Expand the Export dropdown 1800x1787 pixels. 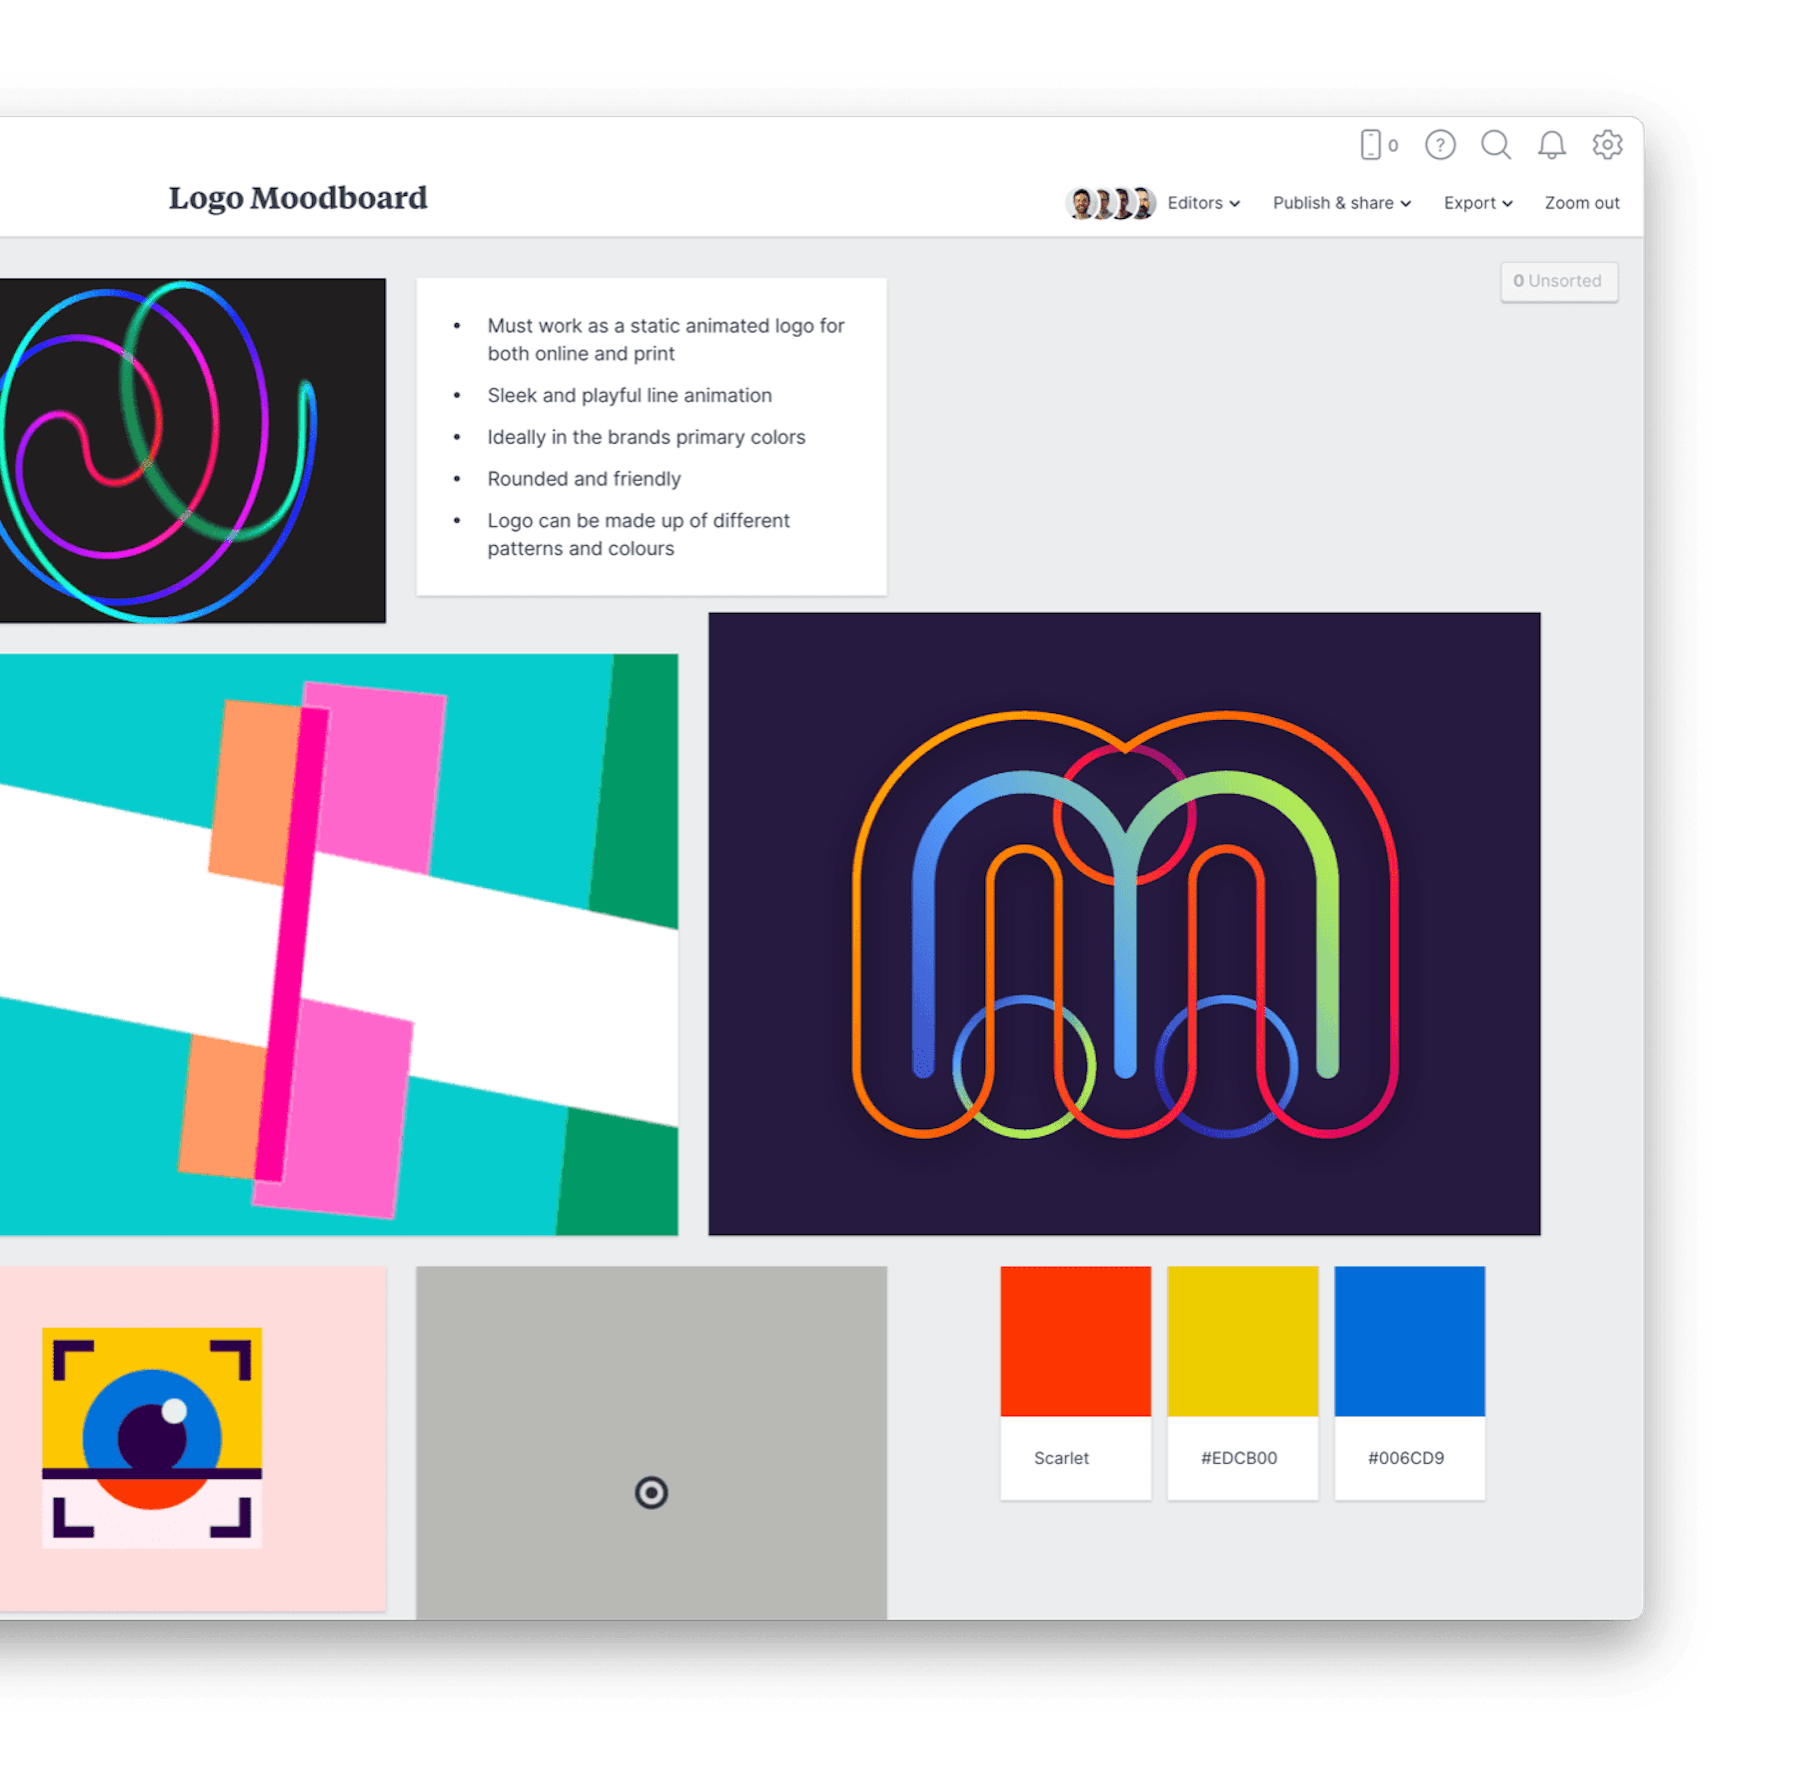point(1477,203)
